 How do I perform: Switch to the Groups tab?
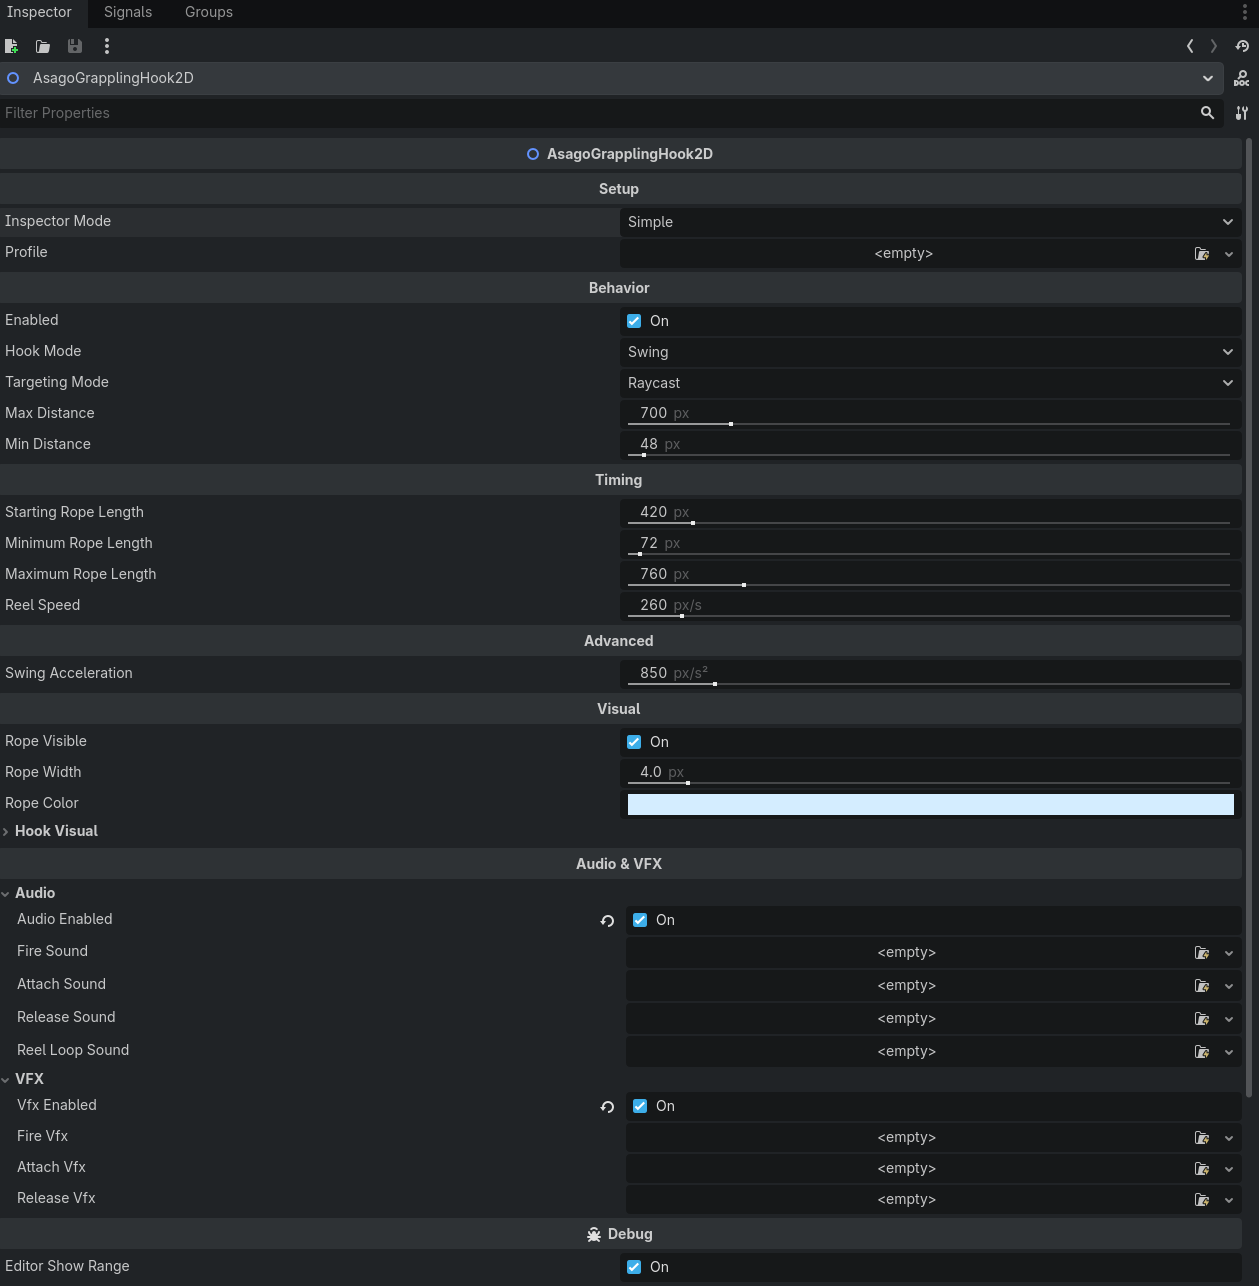click(x=209, y=12)
